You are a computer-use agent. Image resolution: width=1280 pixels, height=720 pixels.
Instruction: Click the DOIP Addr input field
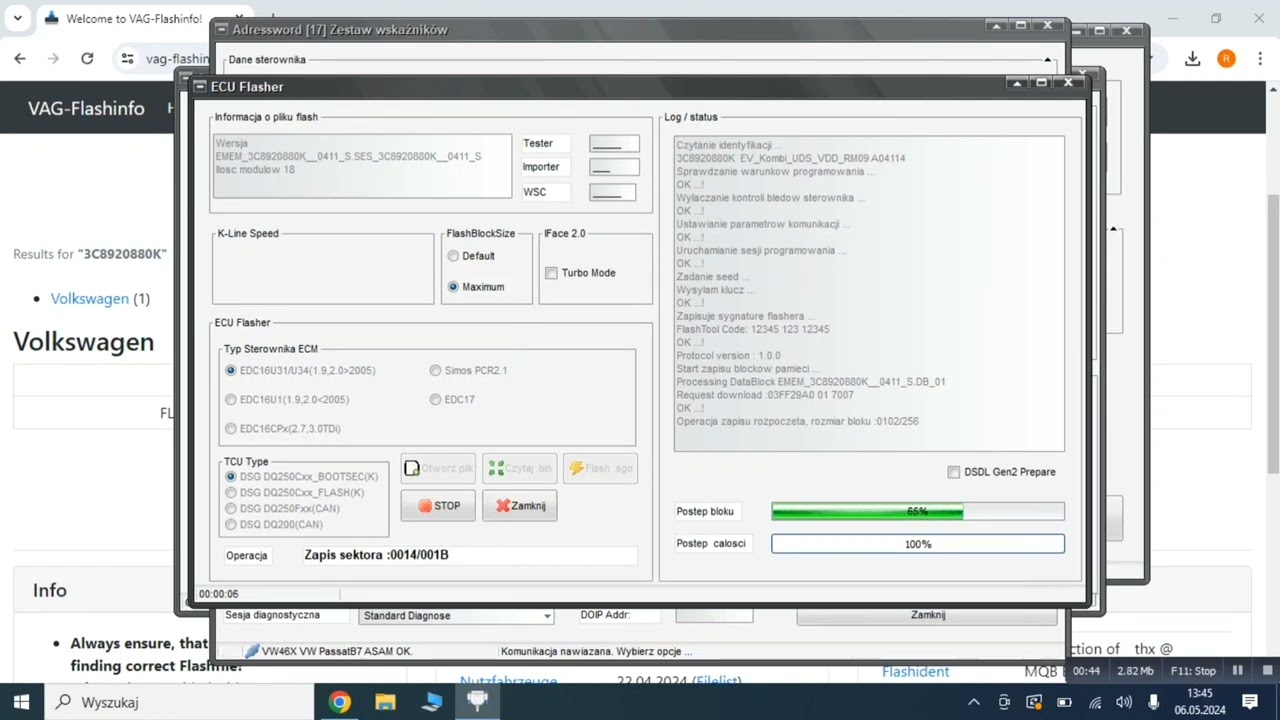714,615
